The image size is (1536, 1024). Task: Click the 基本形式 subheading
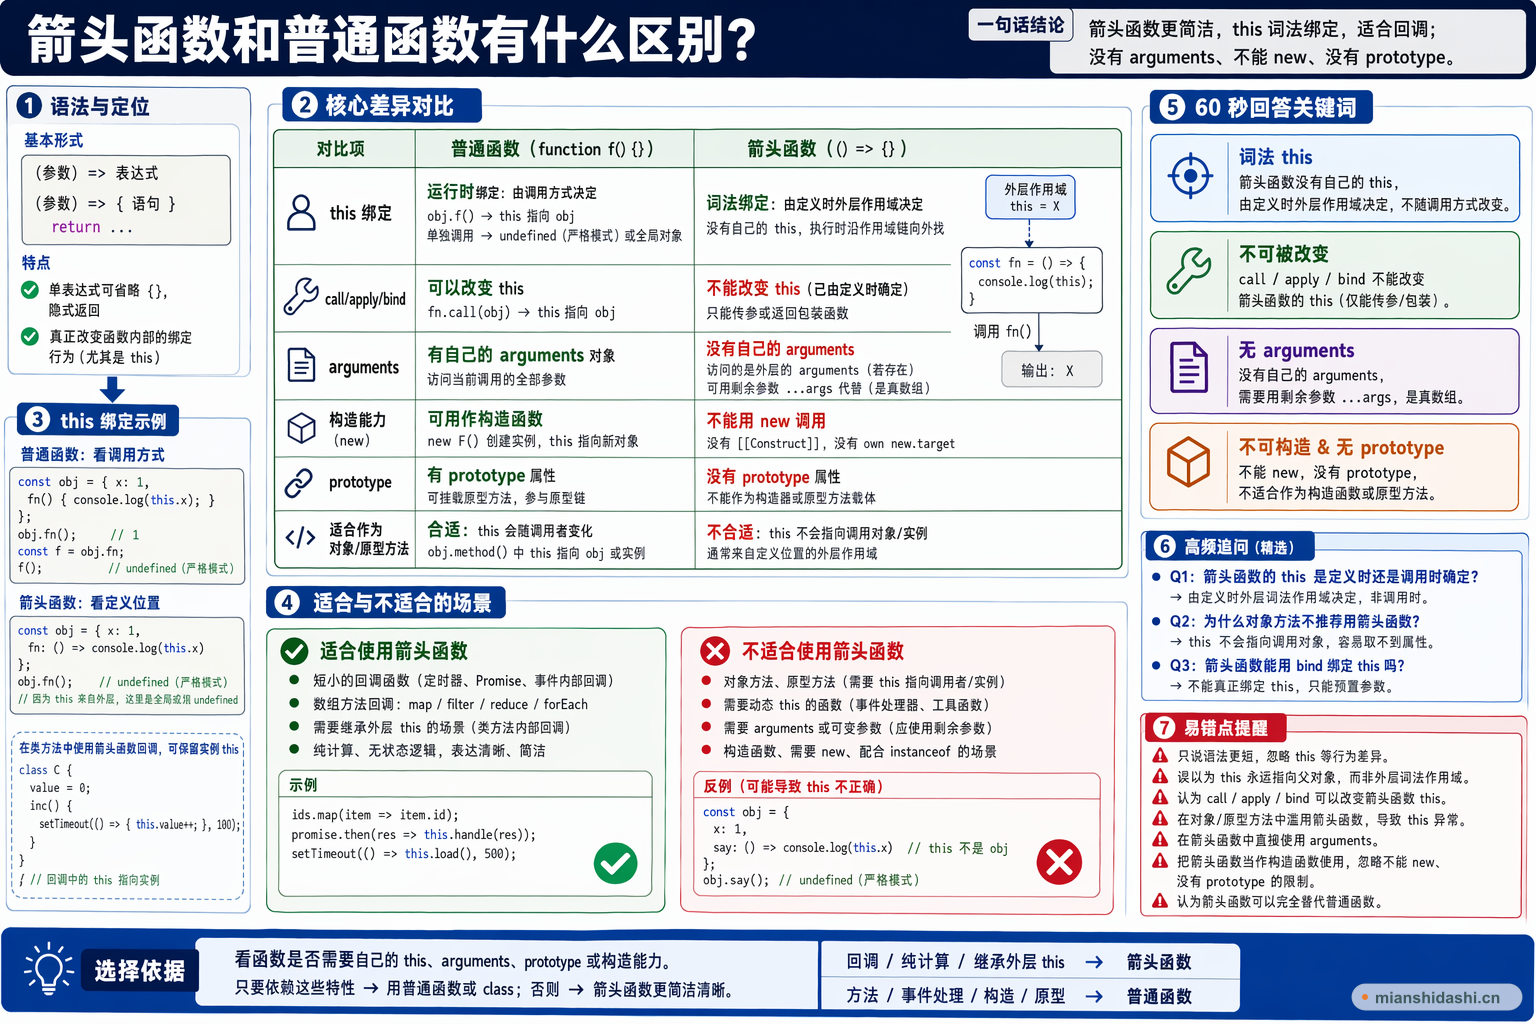(54, 140)
